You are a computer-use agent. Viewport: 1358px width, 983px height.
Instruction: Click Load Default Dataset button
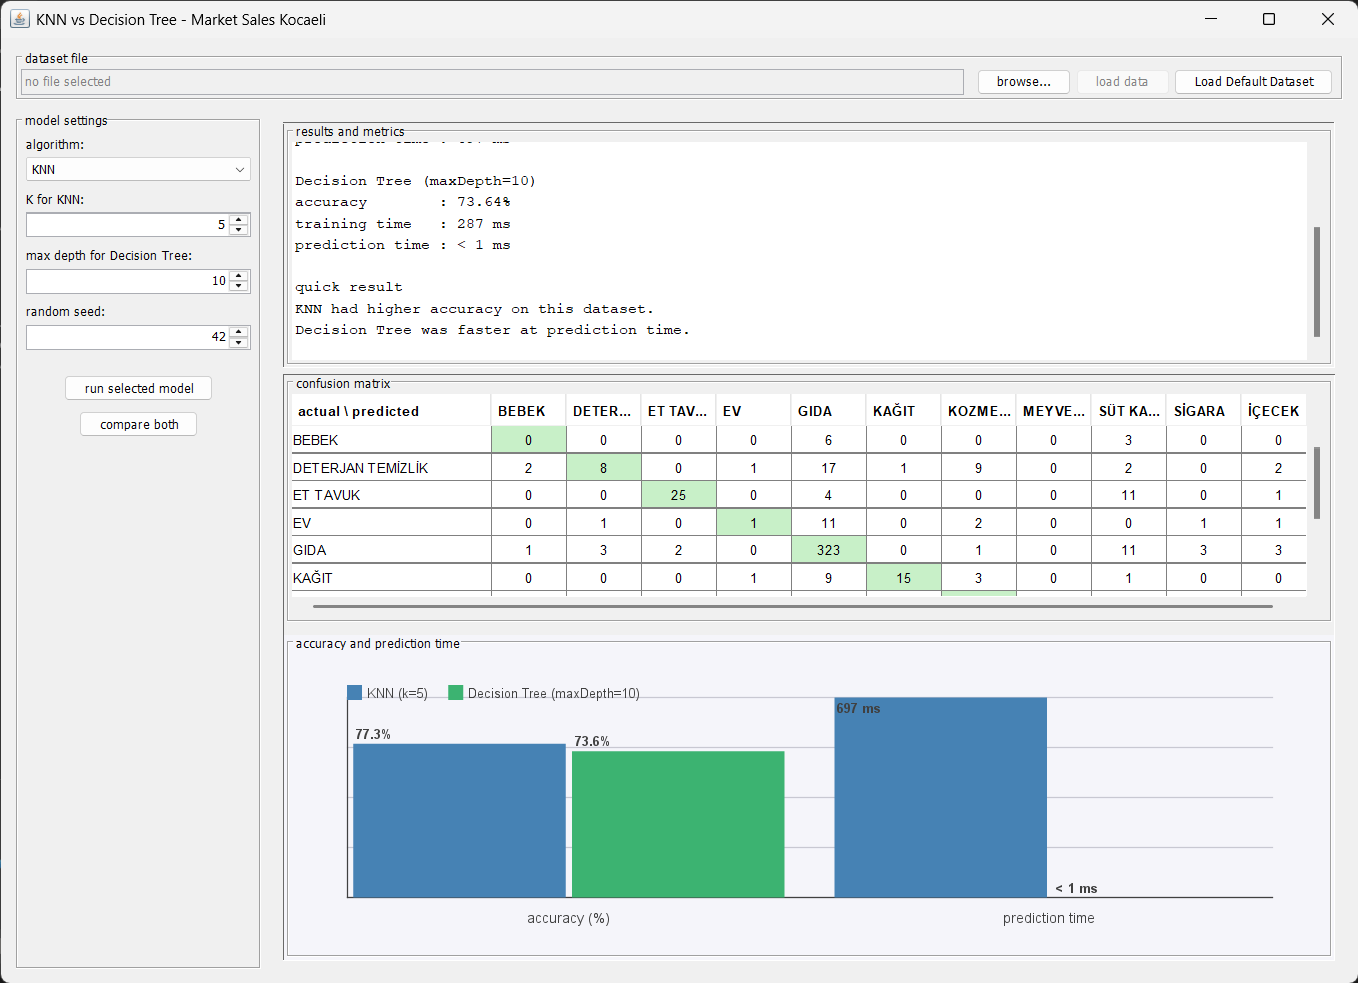tap(1254, 82)
